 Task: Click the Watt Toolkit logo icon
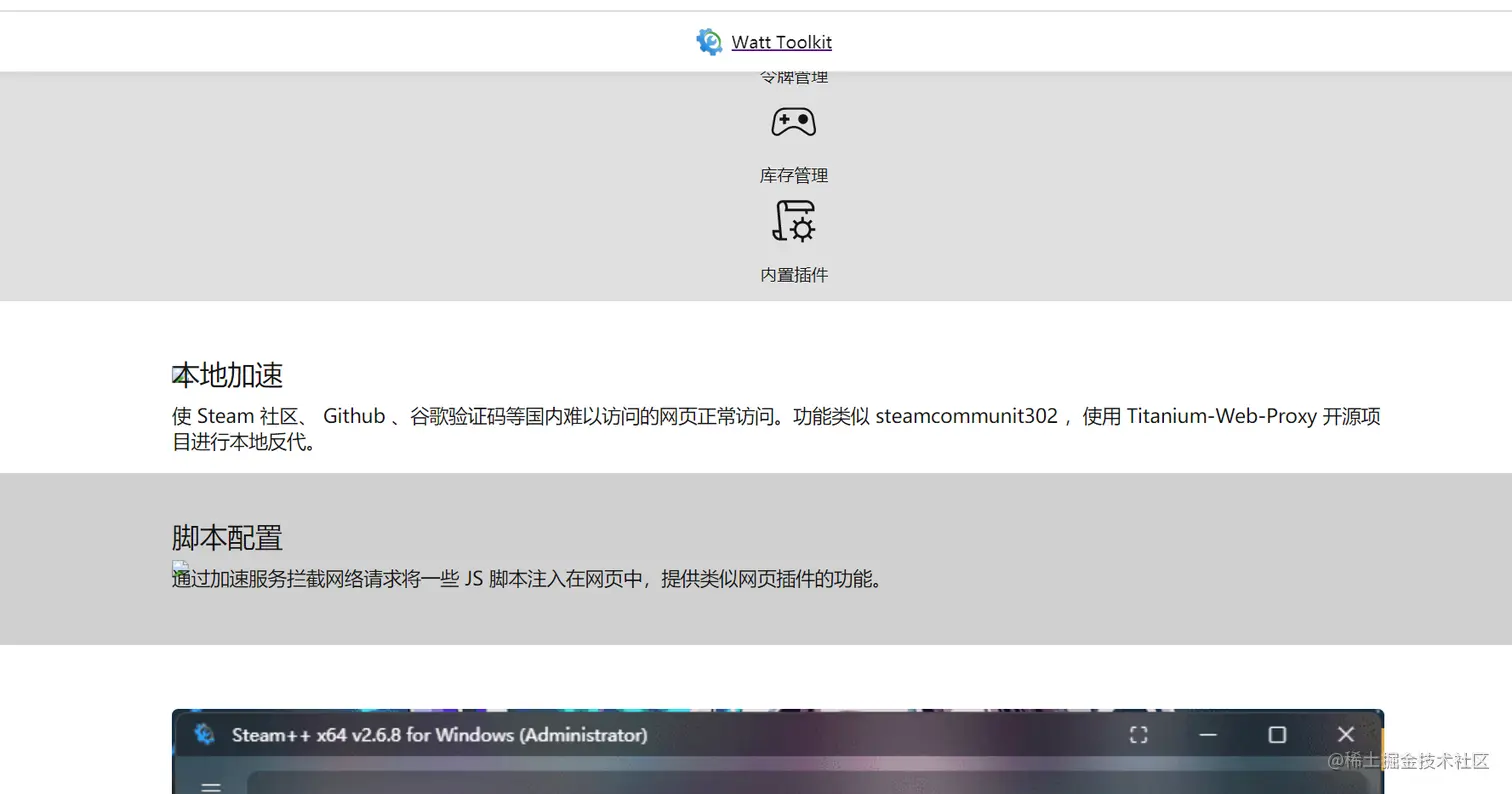pos(709,41)
